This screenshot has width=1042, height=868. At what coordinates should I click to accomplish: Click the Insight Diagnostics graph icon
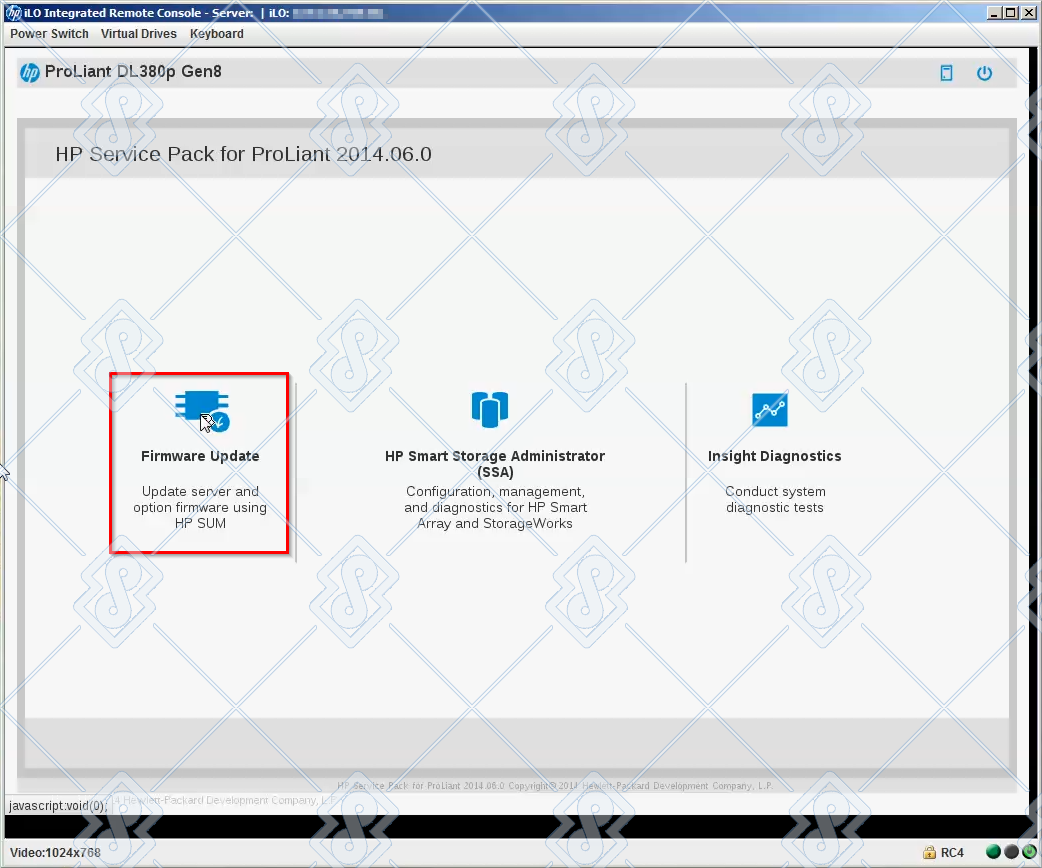point(770,409)
